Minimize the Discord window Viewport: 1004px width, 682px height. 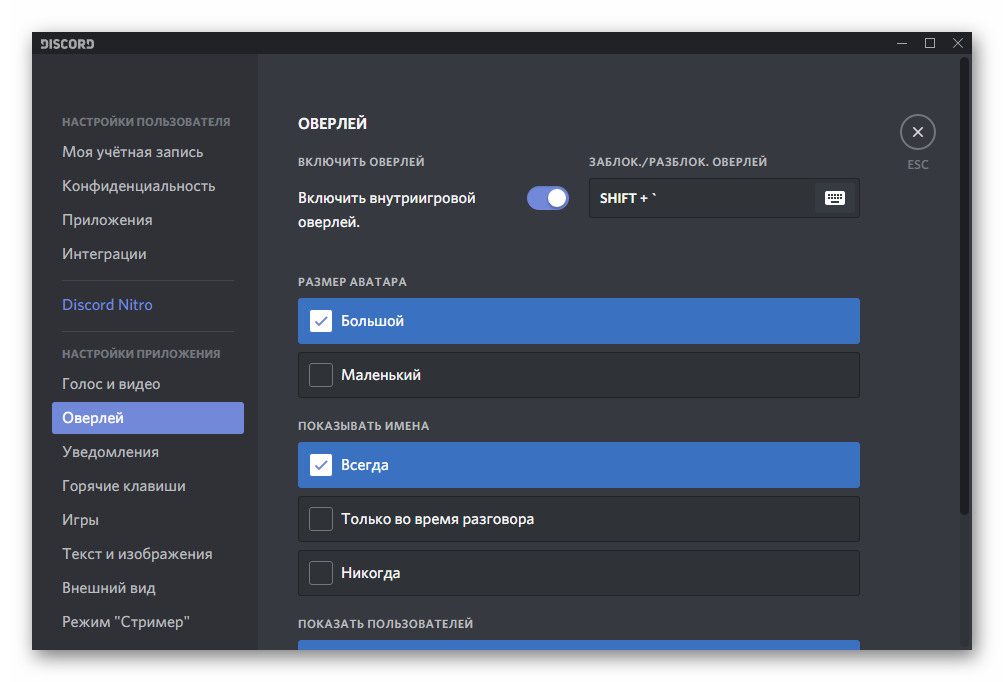[902, 43]
